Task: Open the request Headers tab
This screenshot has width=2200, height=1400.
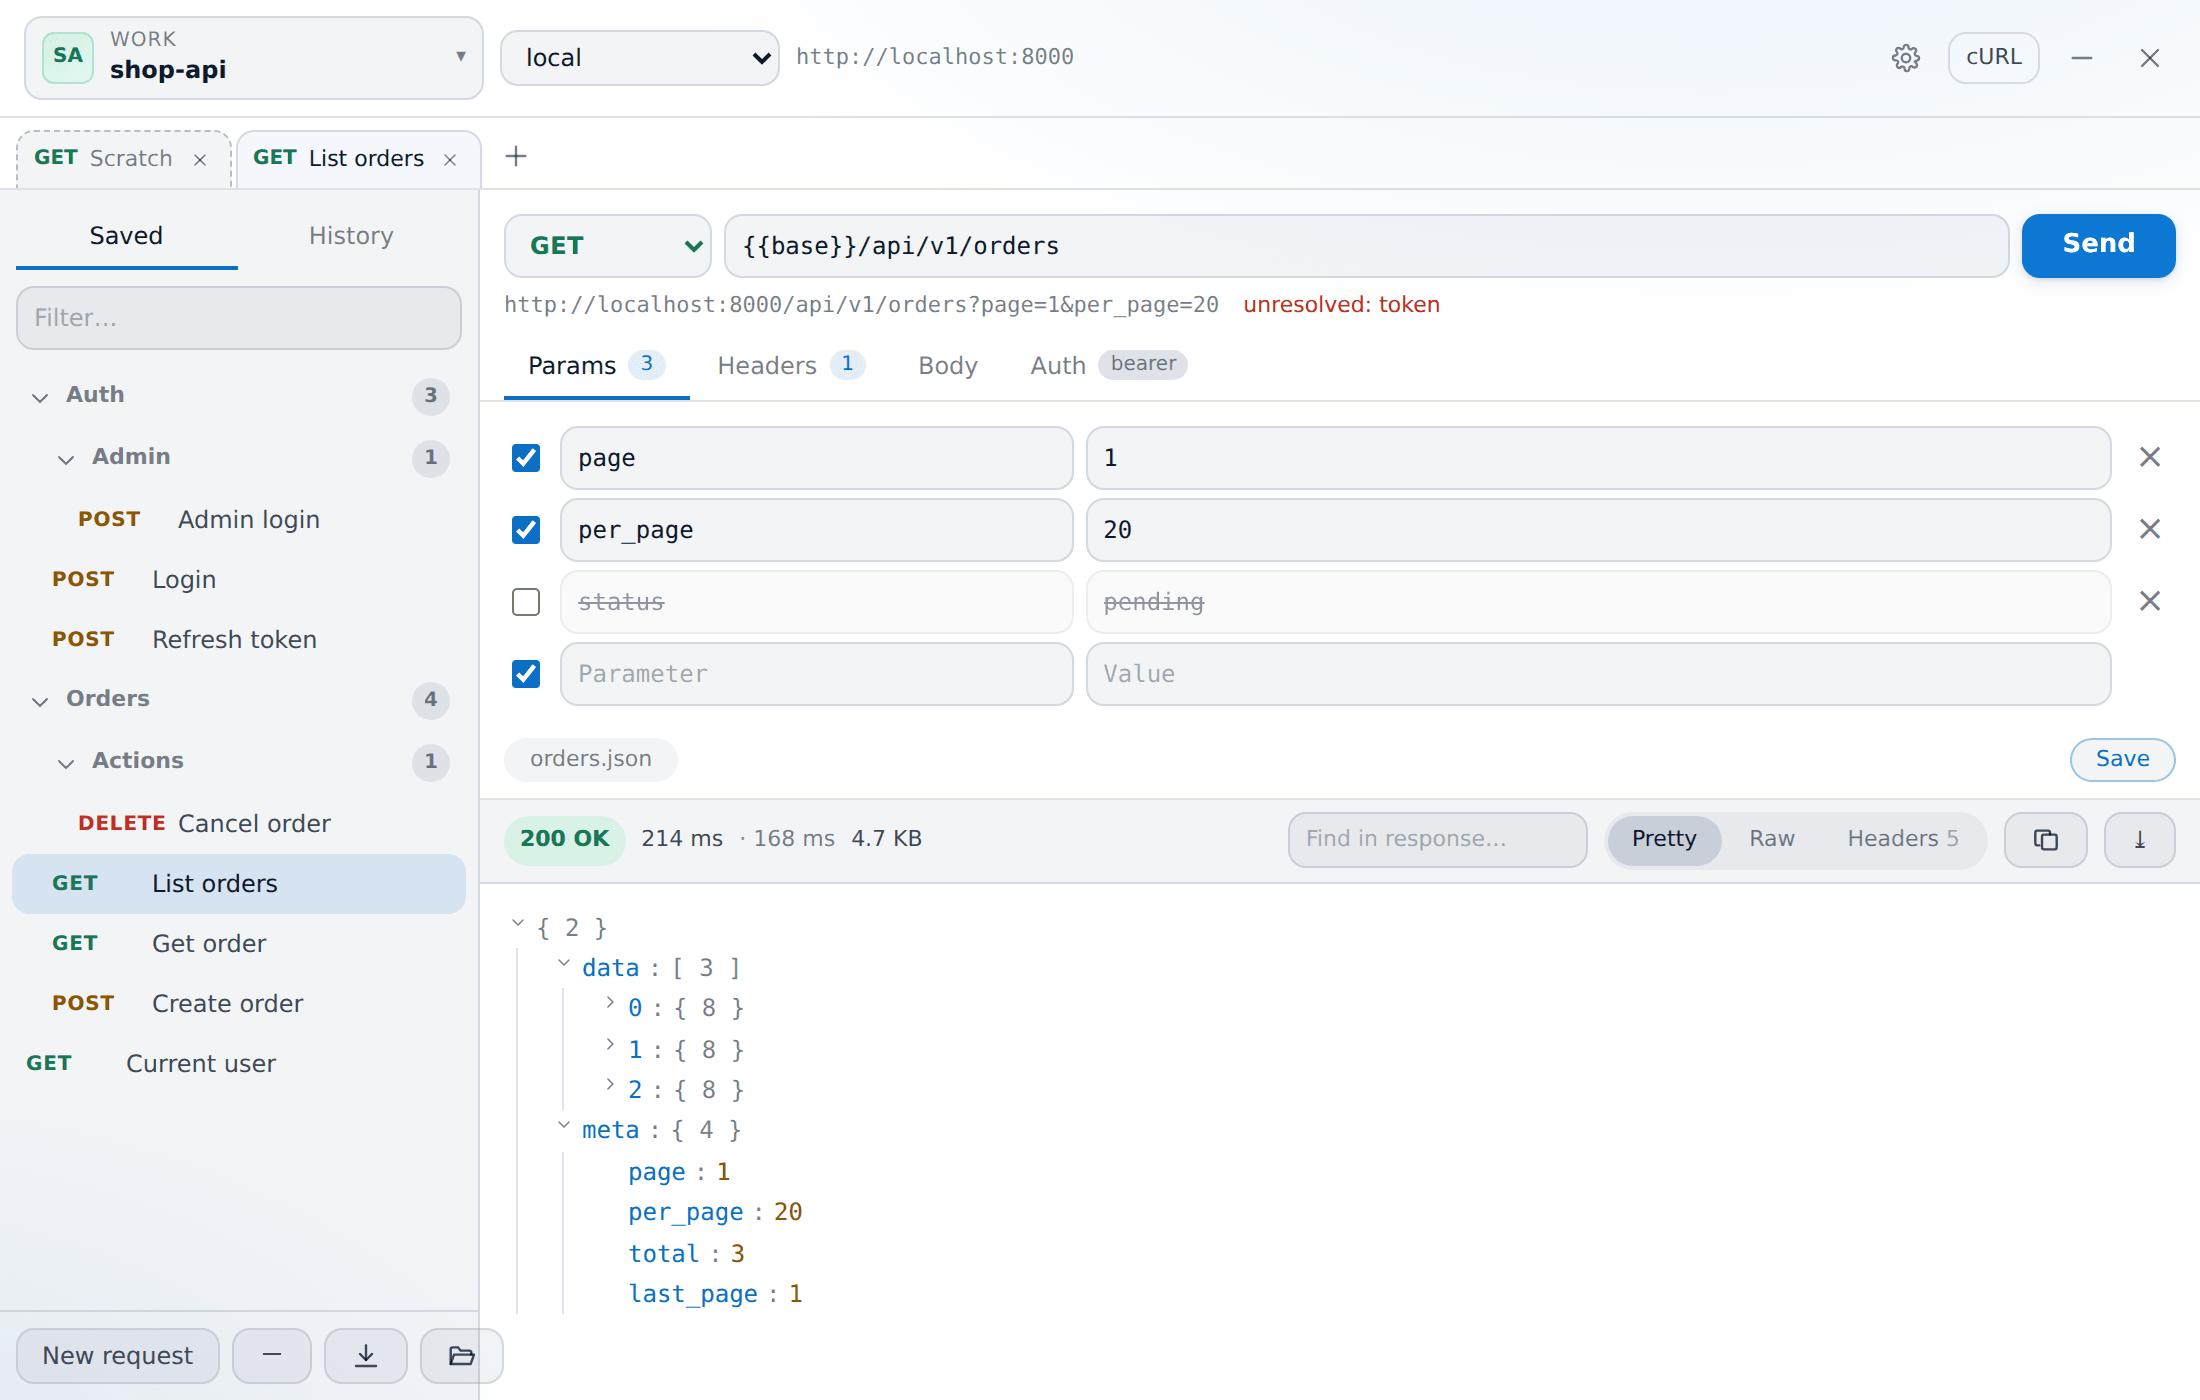Action: click(x=791, y=366)
